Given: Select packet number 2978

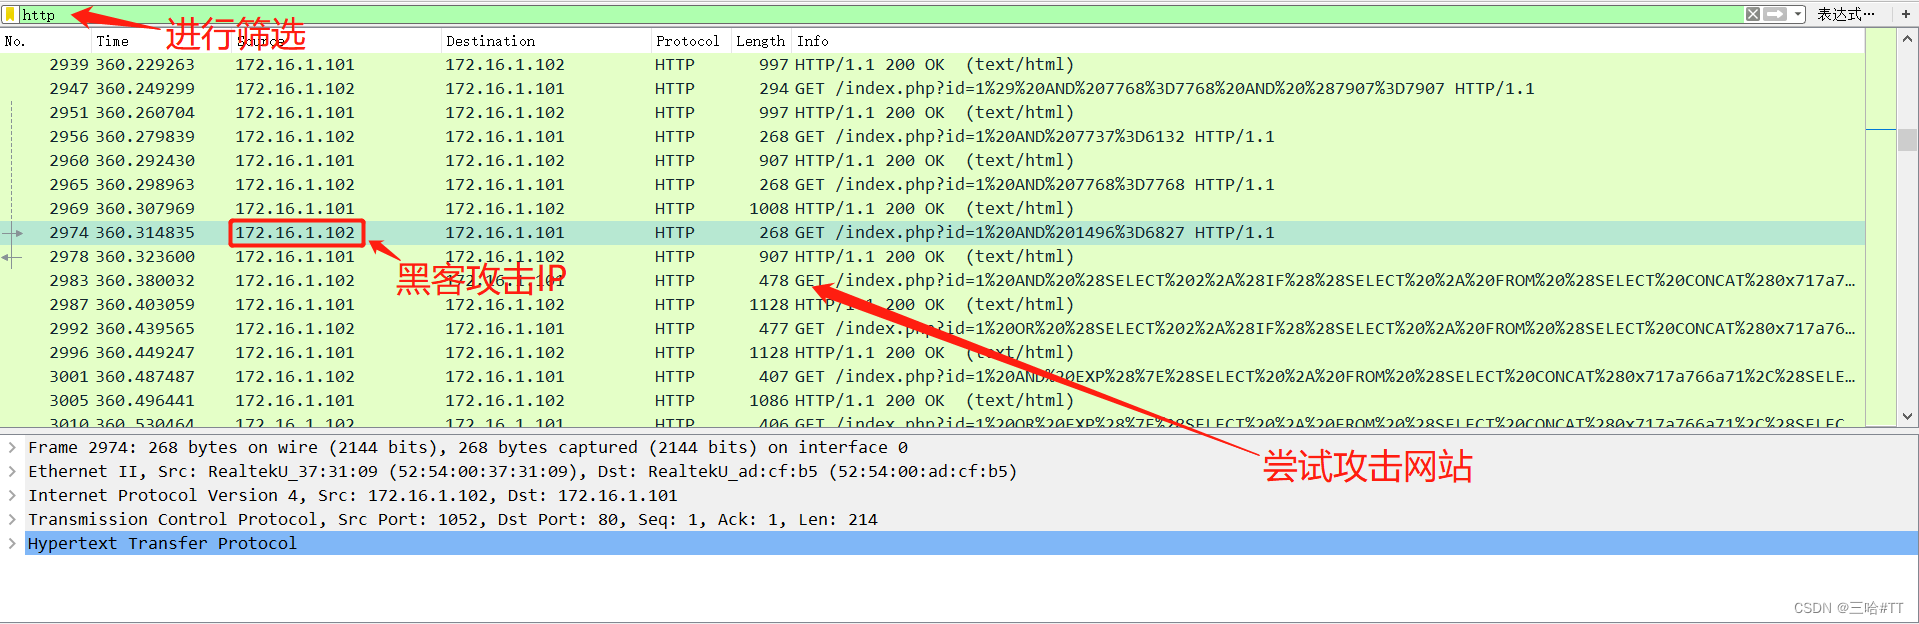Looking at the screenshot, I should tap(932, 256).
